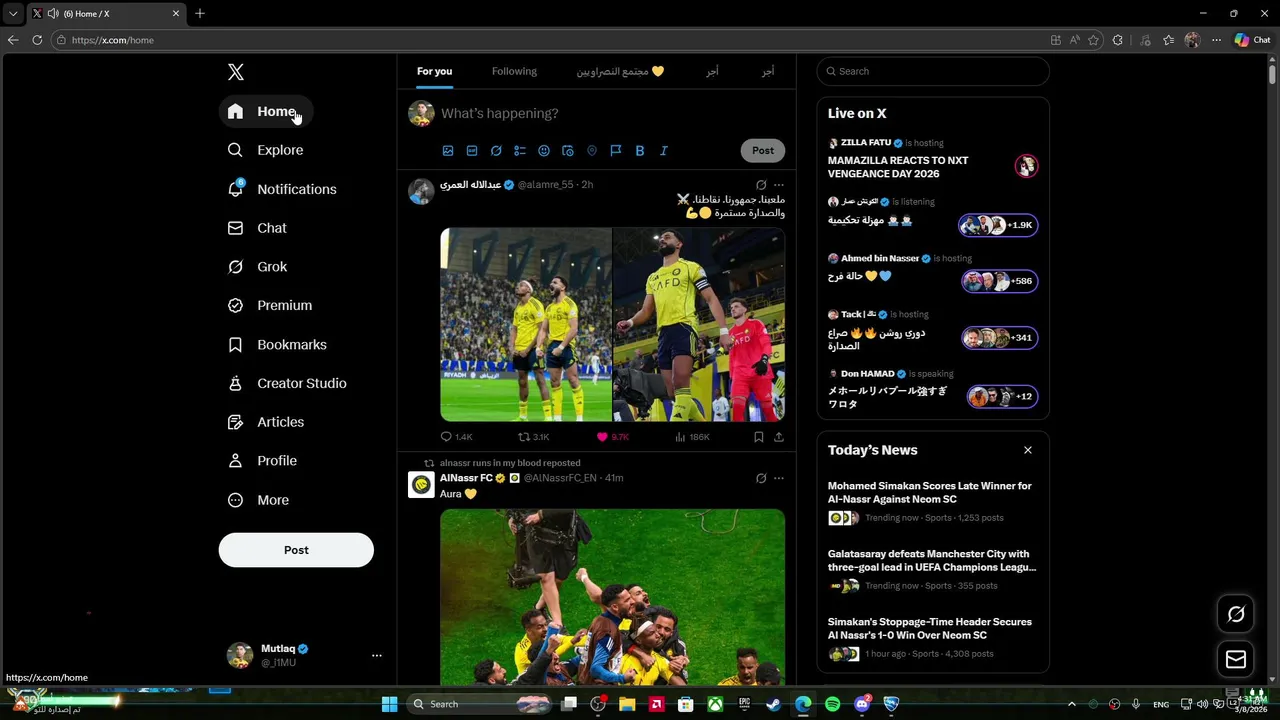The height and width of the screenshot is (720, 1280).
Task: Click the X search box
Action: 933,71
